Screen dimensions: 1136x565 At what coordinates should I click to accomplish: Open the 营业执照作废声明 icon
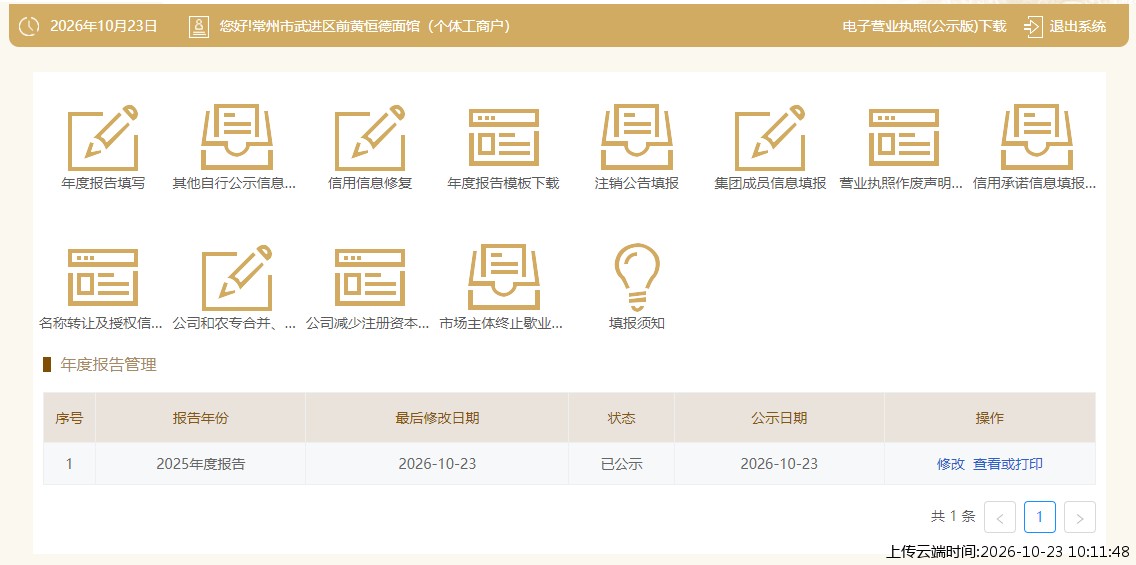(x=903, y=138)
